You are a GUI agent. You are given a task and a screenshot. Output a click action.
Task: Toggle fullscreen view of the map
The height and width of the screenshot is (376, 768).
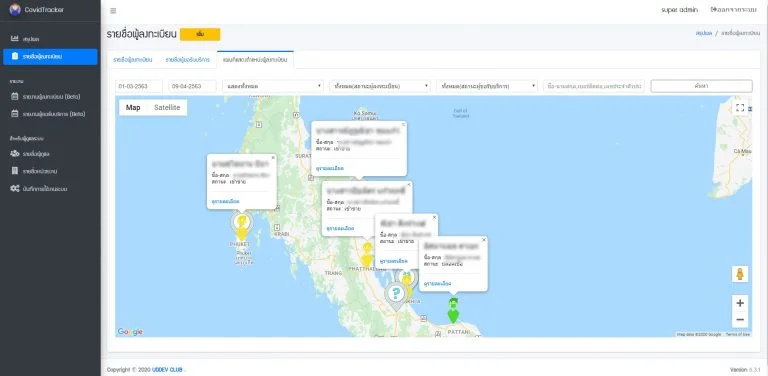coord(740,108)
